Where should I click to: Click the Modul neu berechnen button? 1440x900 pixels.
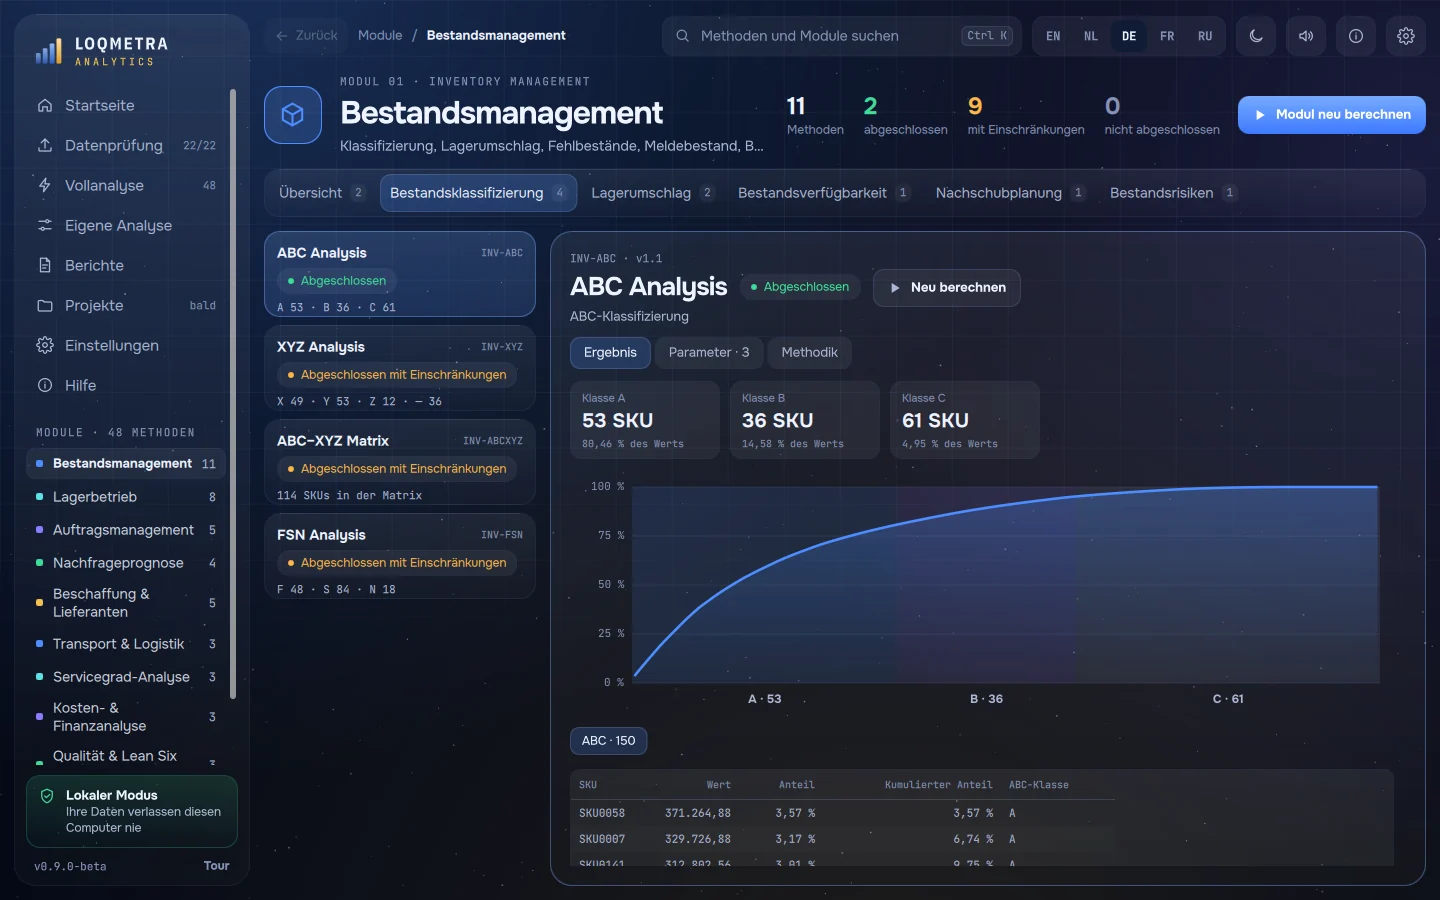coord(1332,115)
